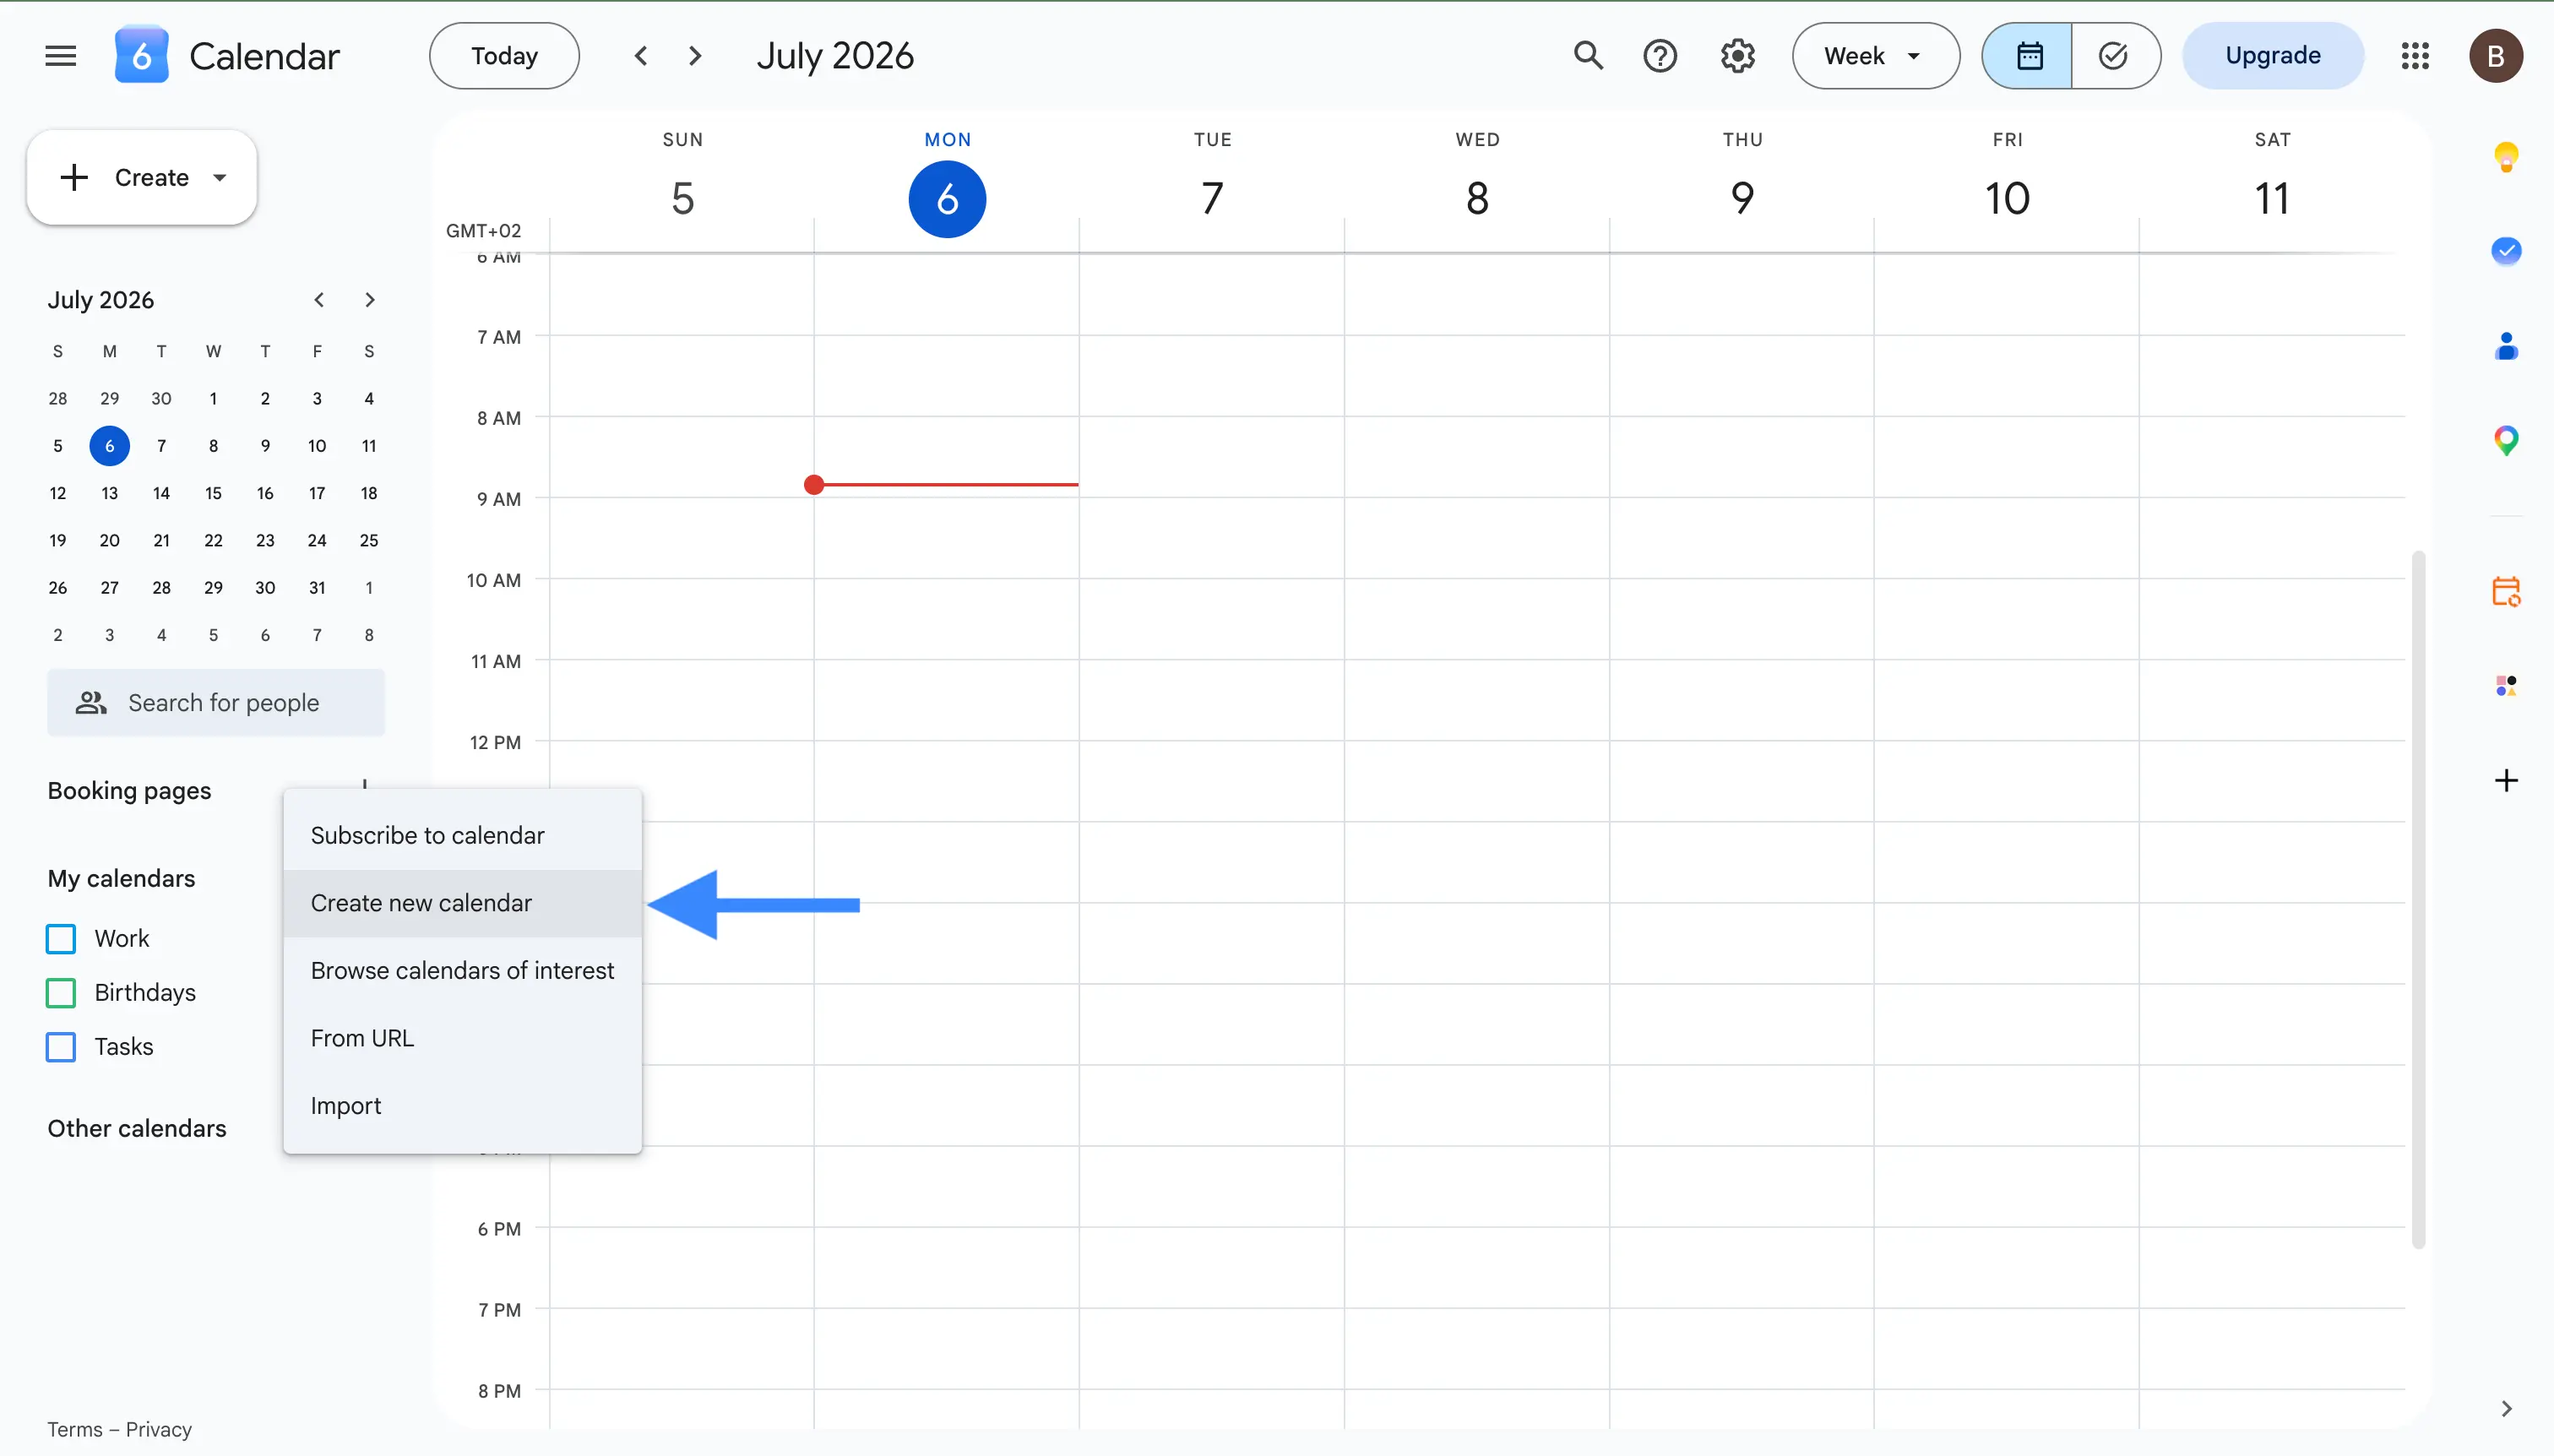
Task: Select From URL menu item
Action: click(x=462, y=1038)
